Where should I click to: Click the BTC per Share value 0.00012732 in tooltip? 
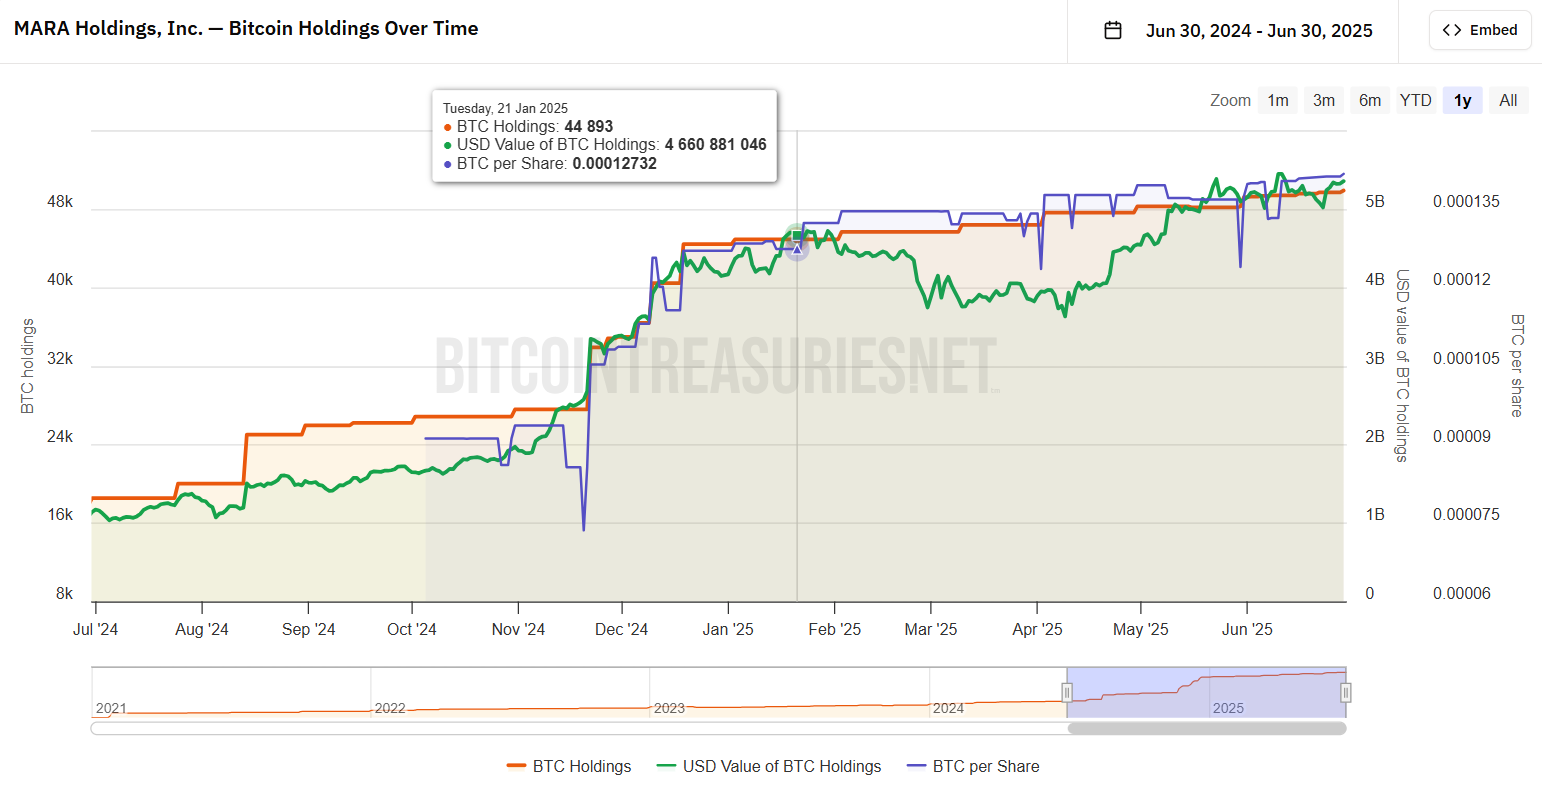615,163
